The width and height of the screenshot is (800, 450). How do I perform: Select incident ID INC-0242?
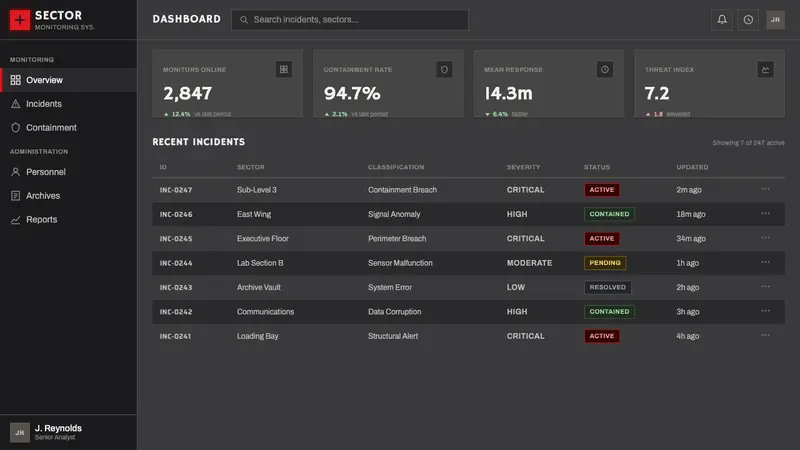tap(176, 312)
